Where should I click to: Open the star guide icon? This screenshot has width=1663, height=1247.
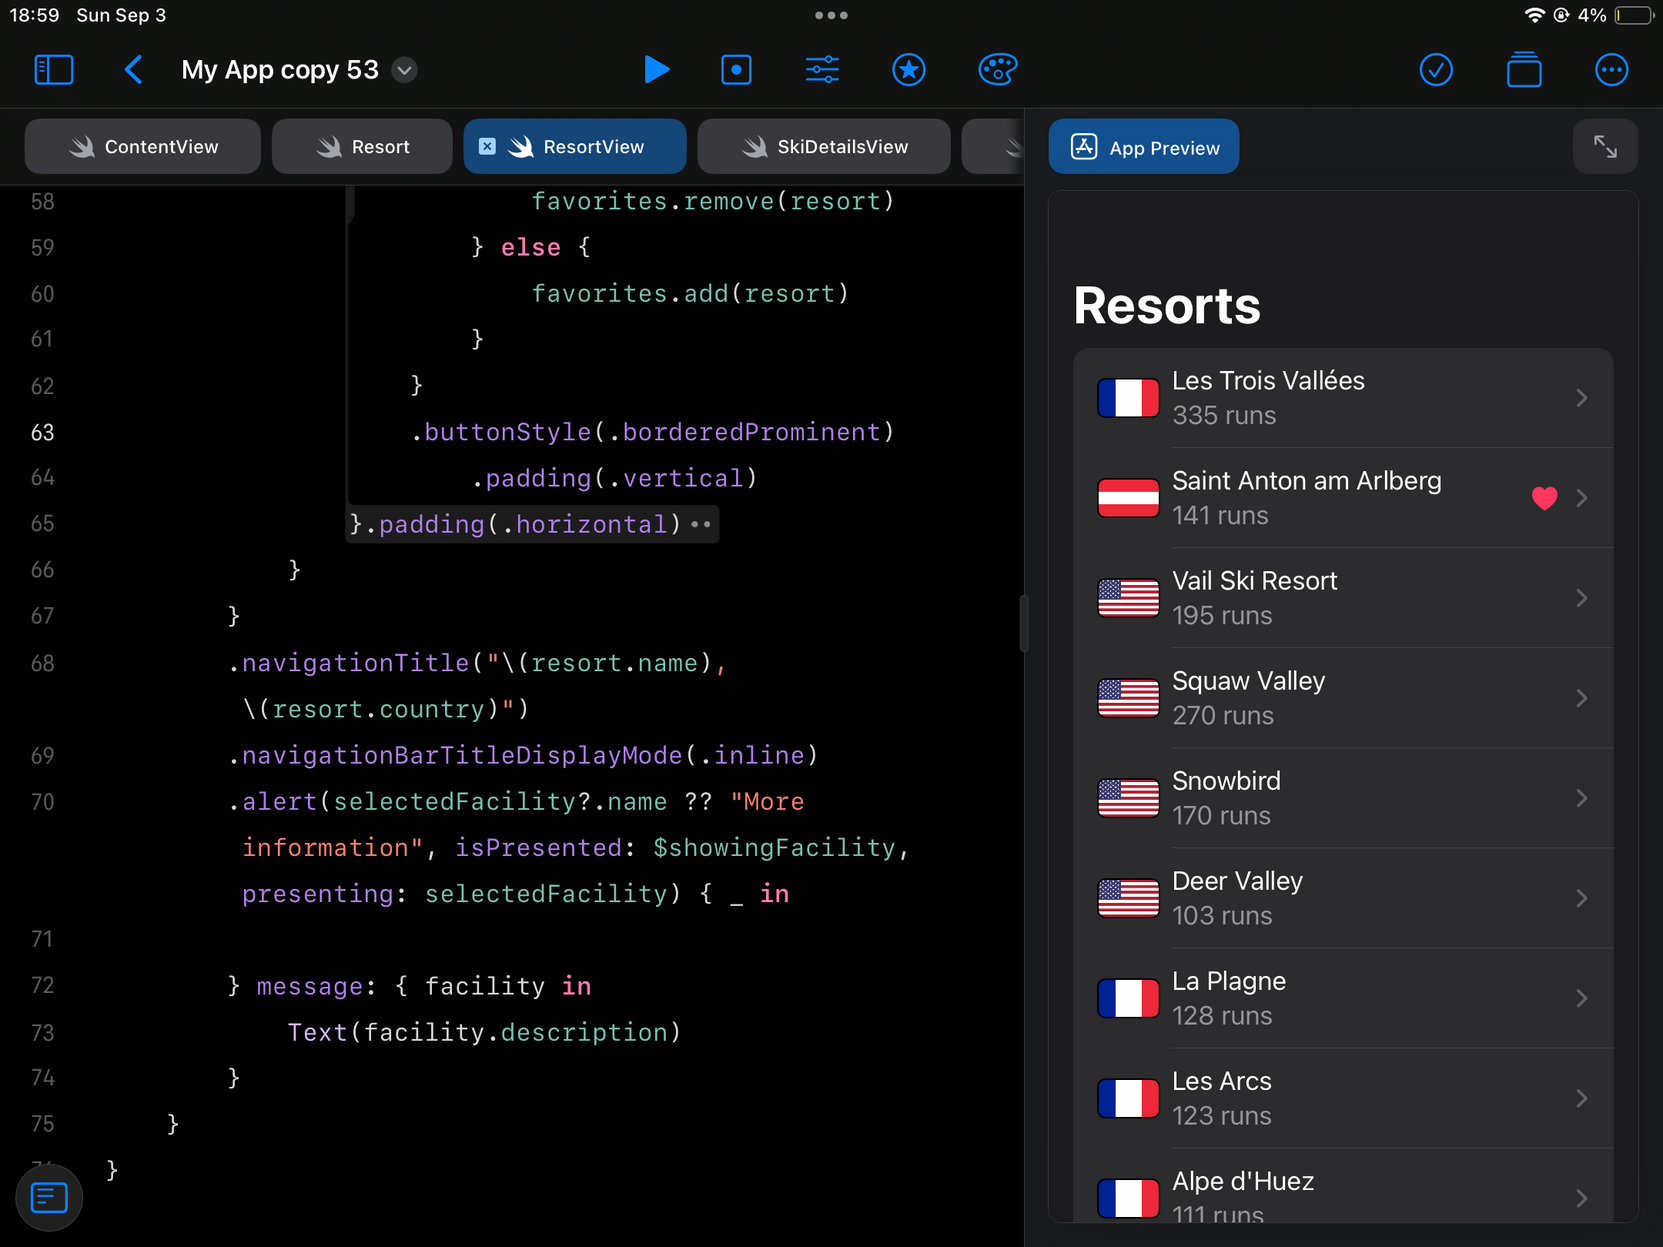(x=909, y=70)
